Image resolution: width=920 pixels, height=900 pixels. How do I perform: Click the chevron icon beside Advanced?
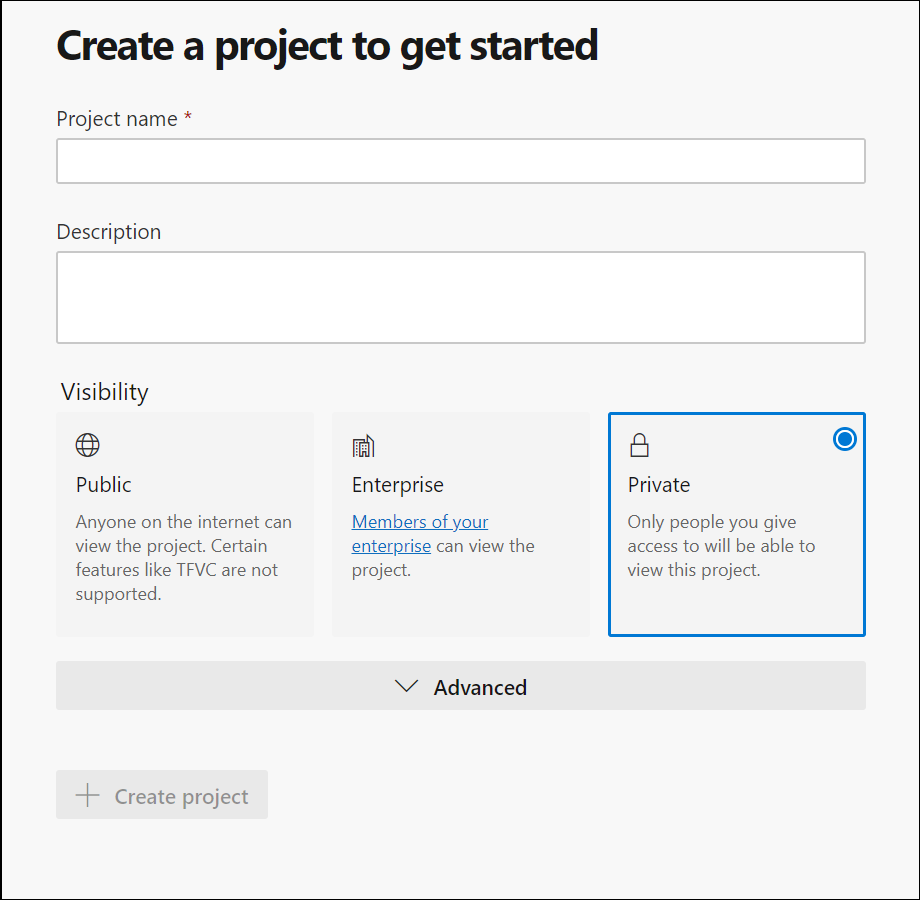click(406, 687)
